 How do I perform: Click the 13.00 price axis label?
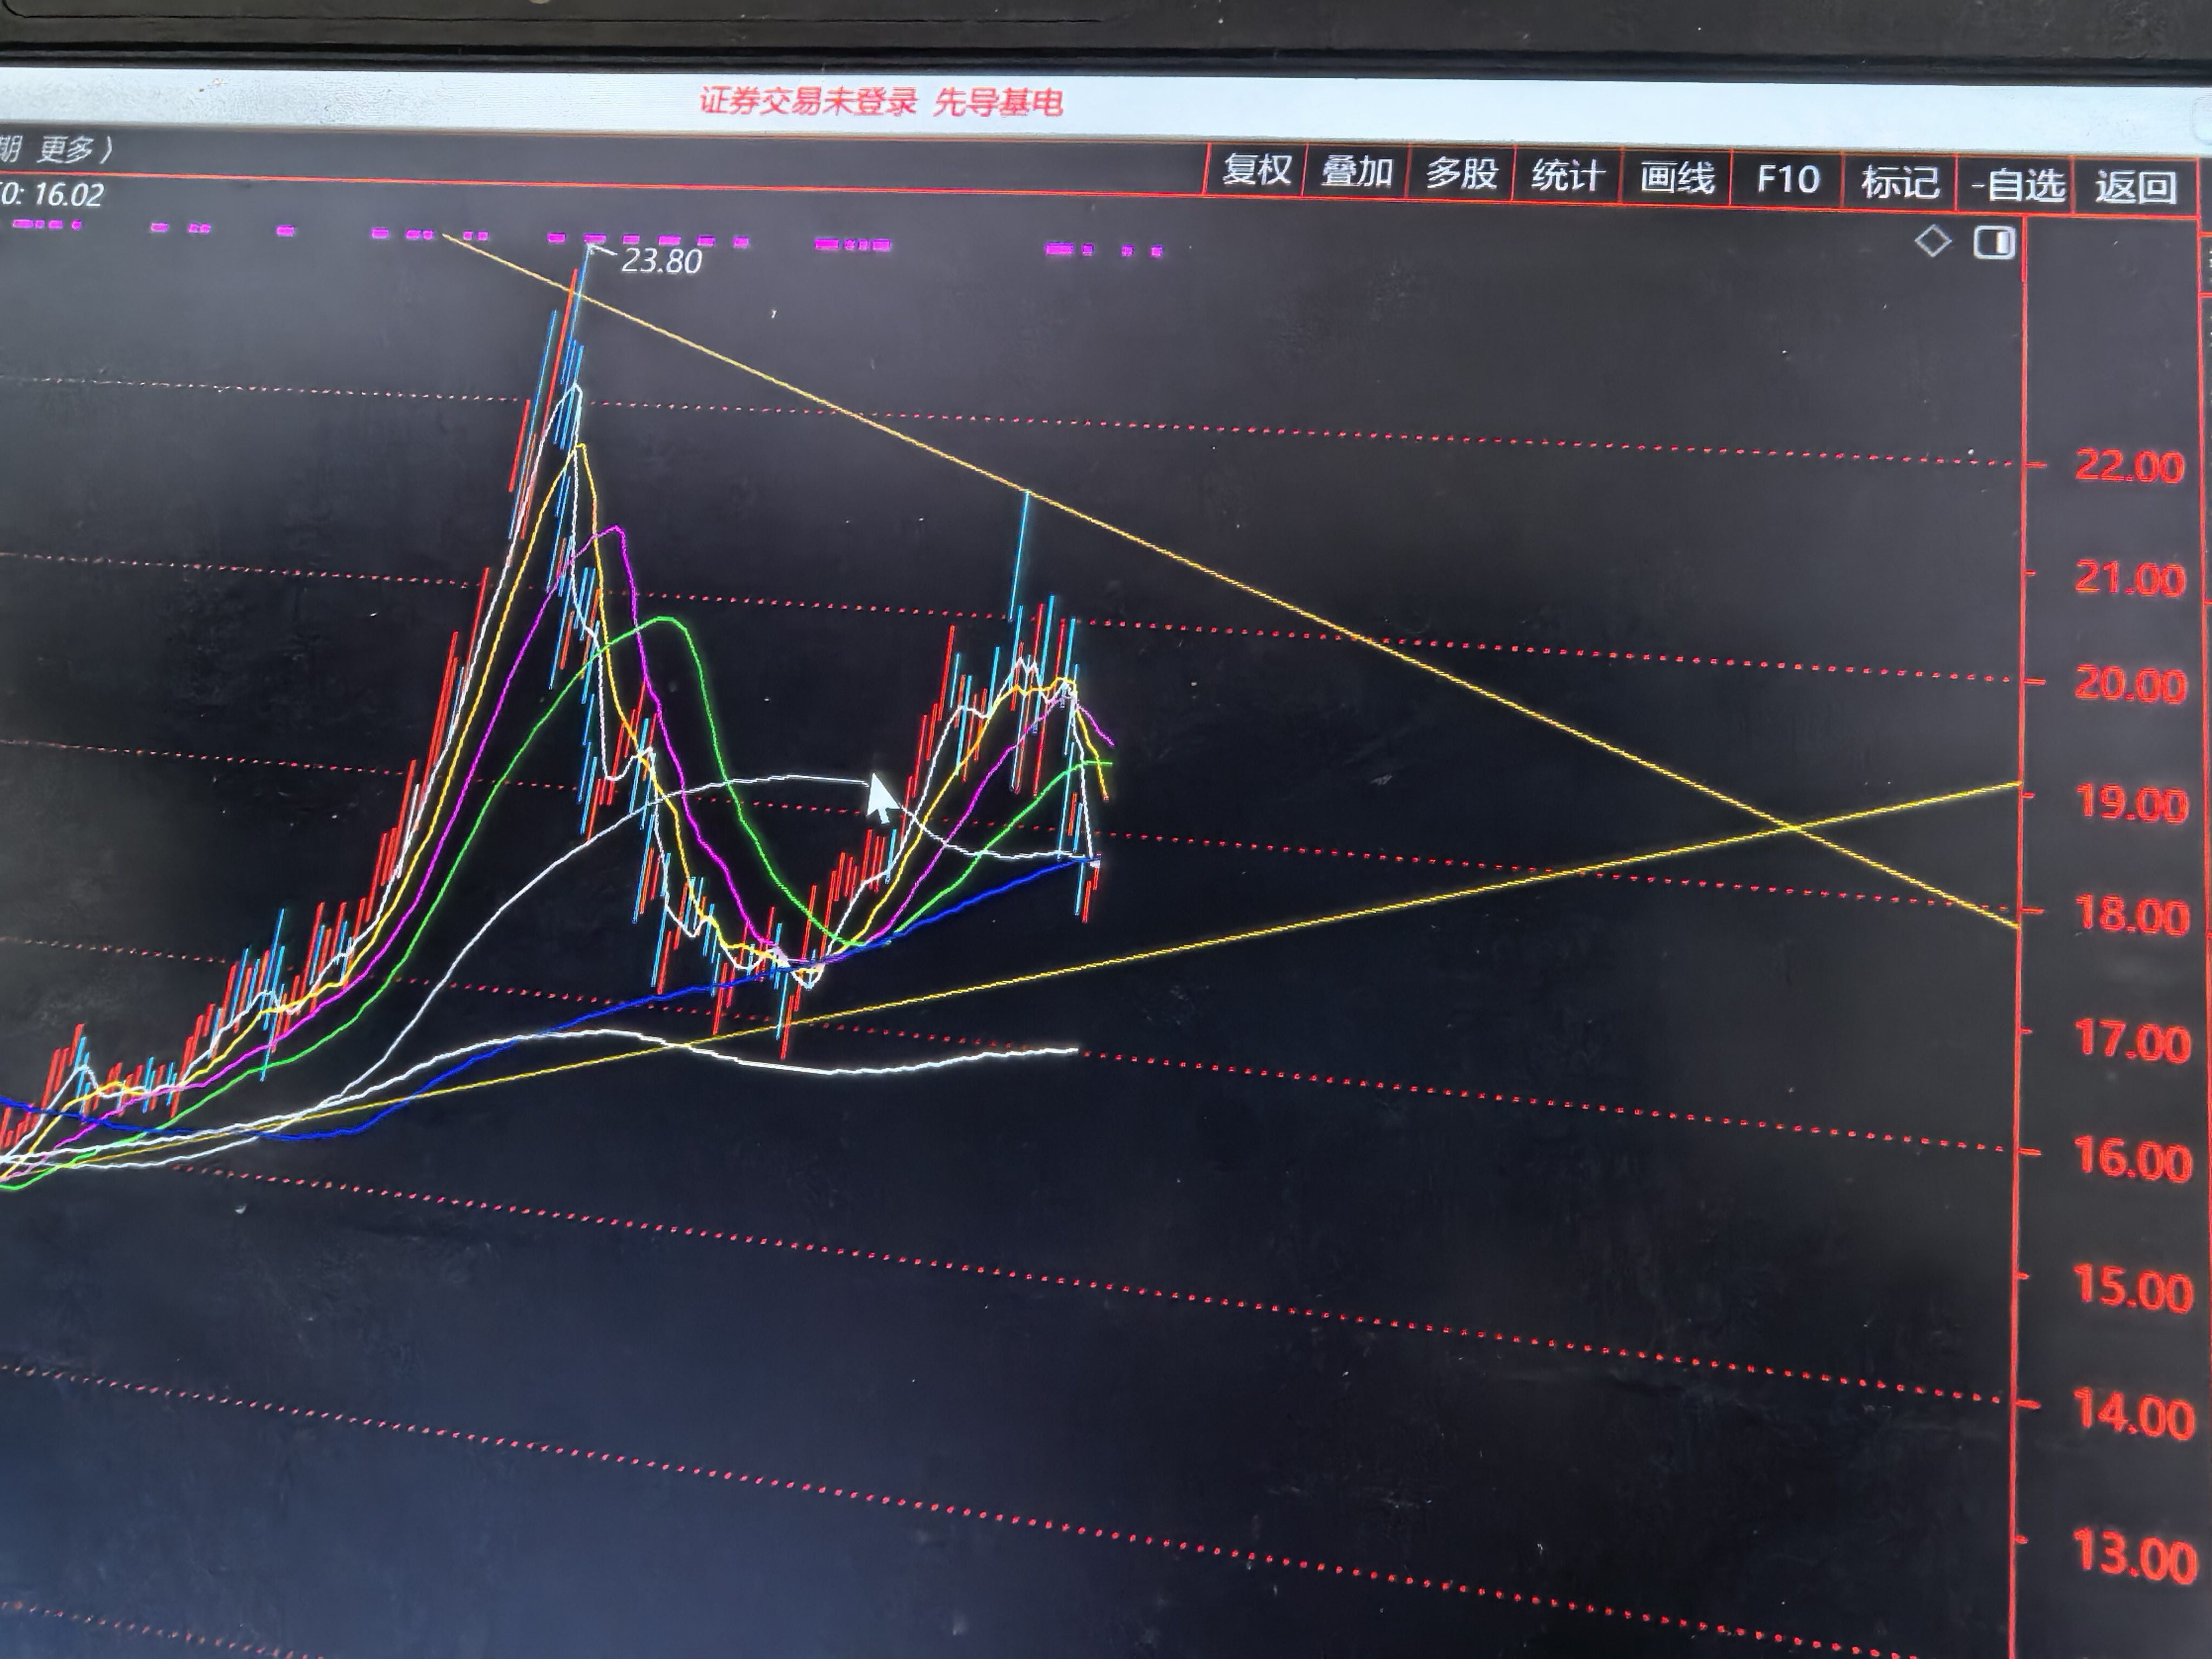(2135, 1556)
